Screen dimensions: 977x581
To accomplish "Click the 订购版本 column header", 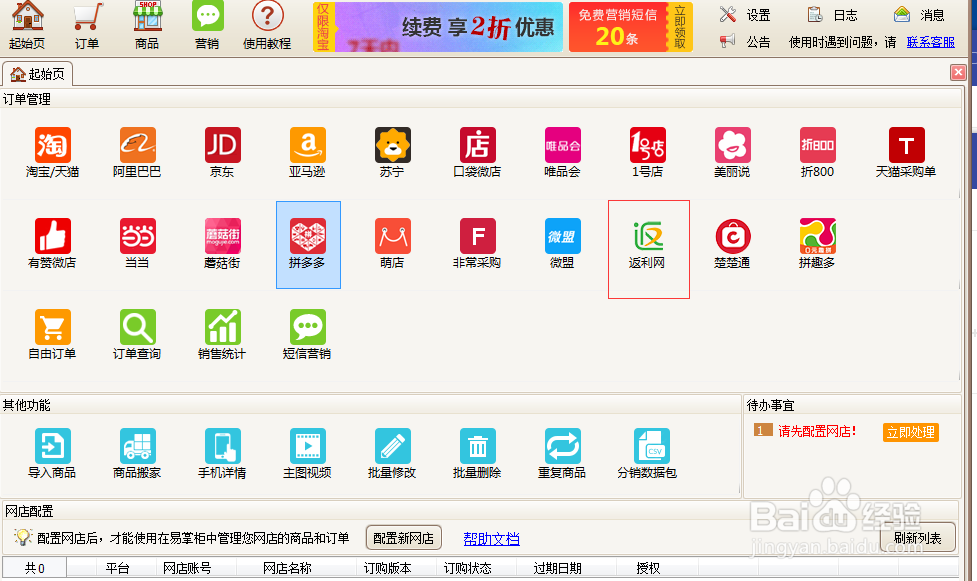I will (388, 568).
